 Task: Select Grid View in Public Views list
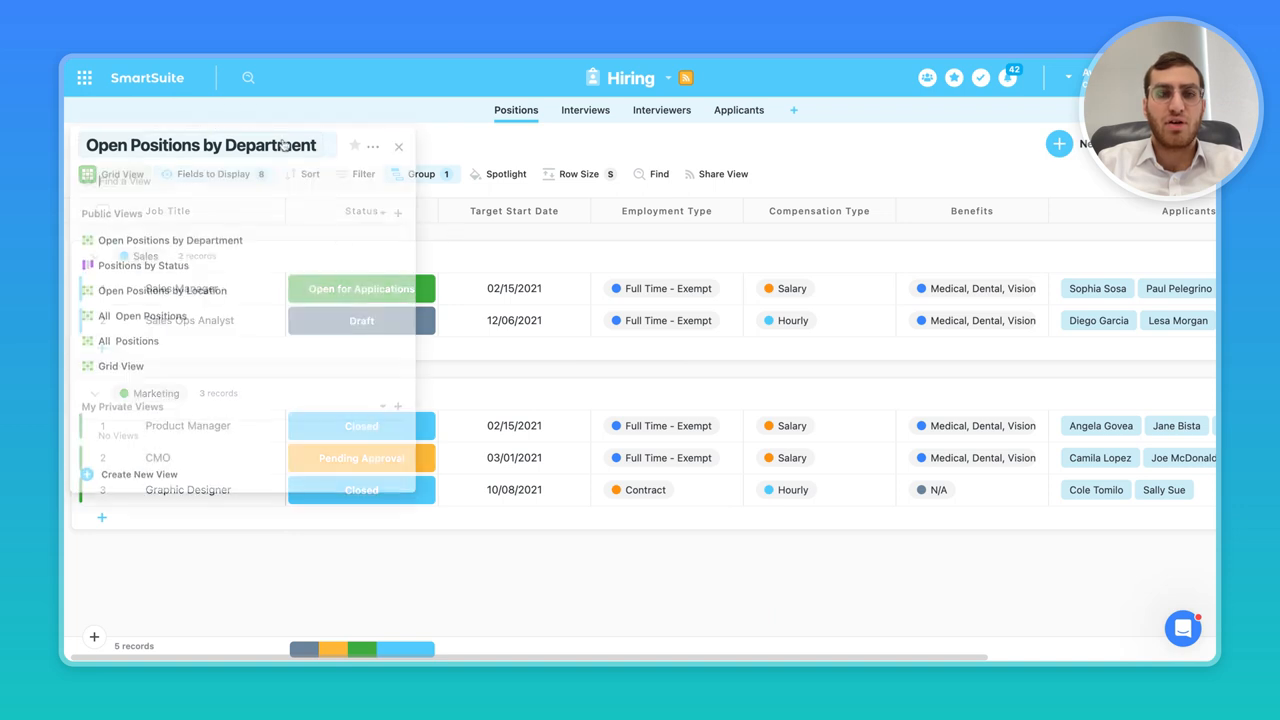tap(121, 366)
